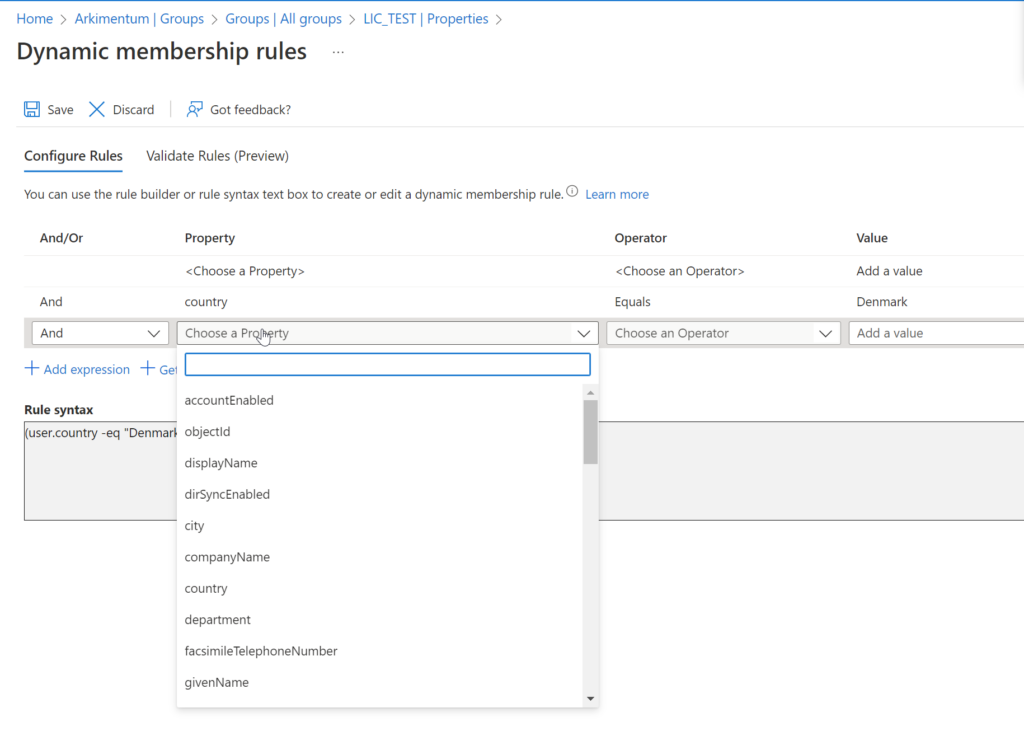Click the <Choose an Operator> cell in first row

[679, 271]
